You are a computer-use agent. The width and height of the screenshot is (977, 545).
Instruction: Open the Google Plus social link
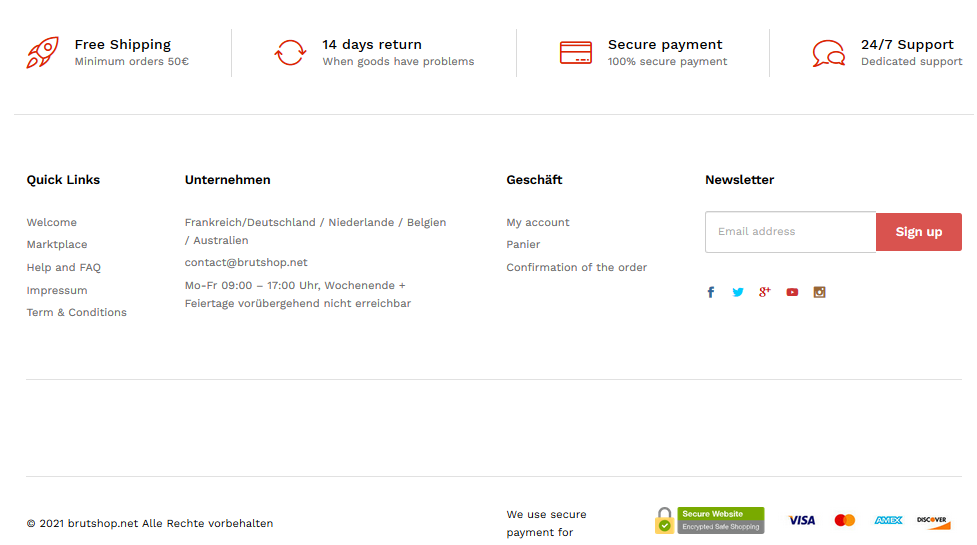click(765, 291)
